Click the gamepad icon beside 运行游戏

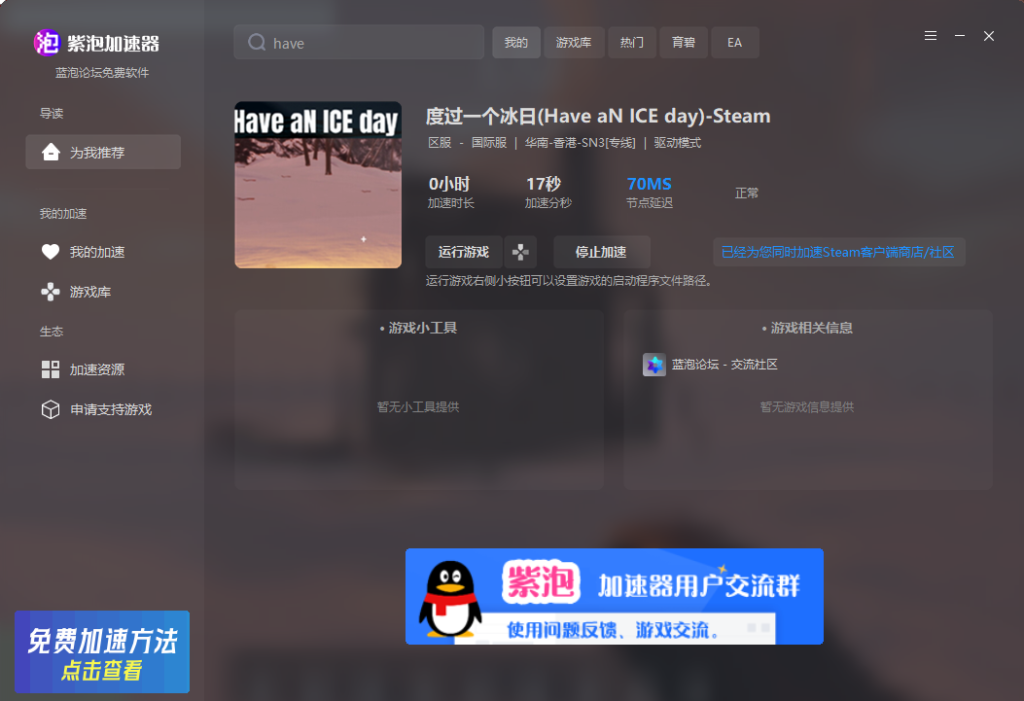click(x=521, y=252)
